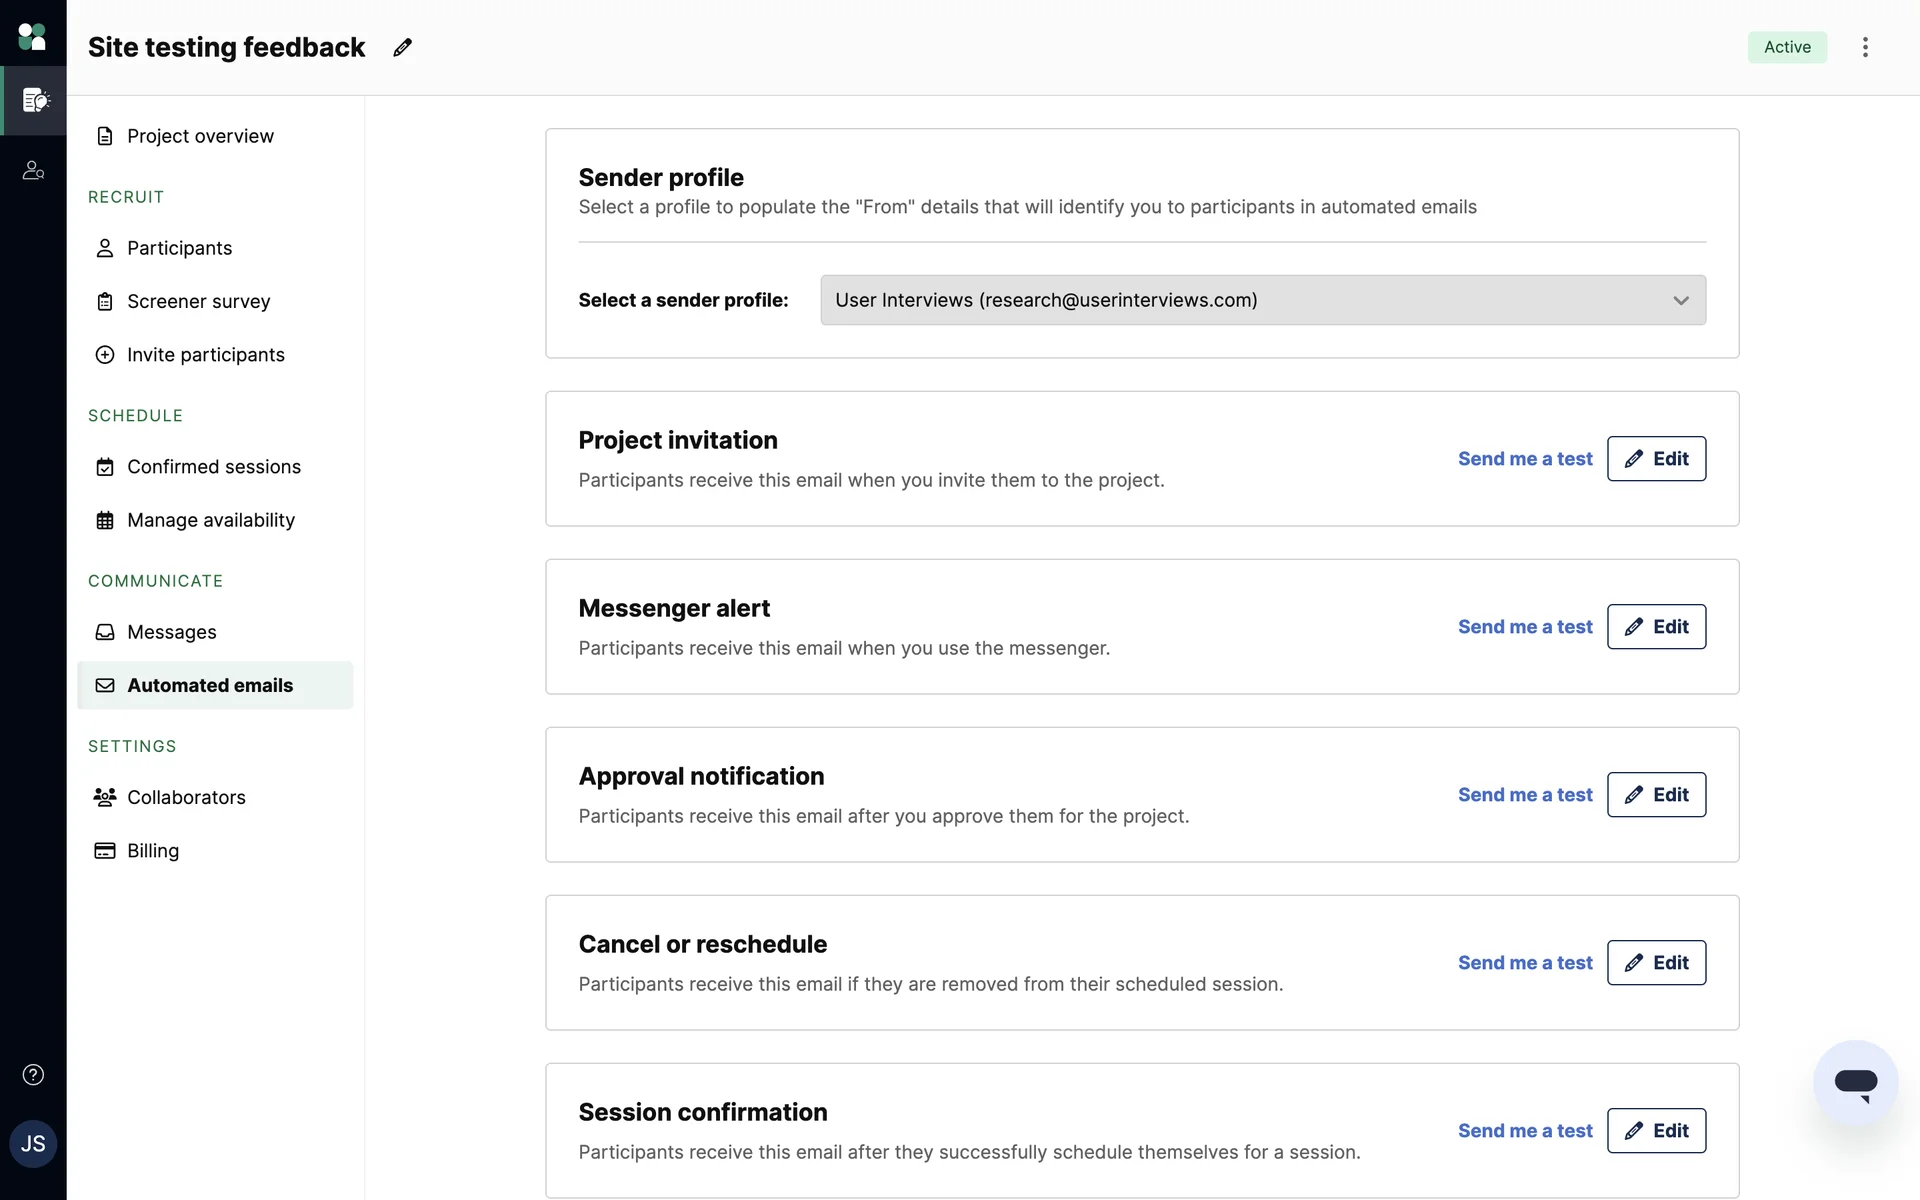This screenshot has height=1200, width=1920.
Task: Go to Project overview
Action: (200, 136)
